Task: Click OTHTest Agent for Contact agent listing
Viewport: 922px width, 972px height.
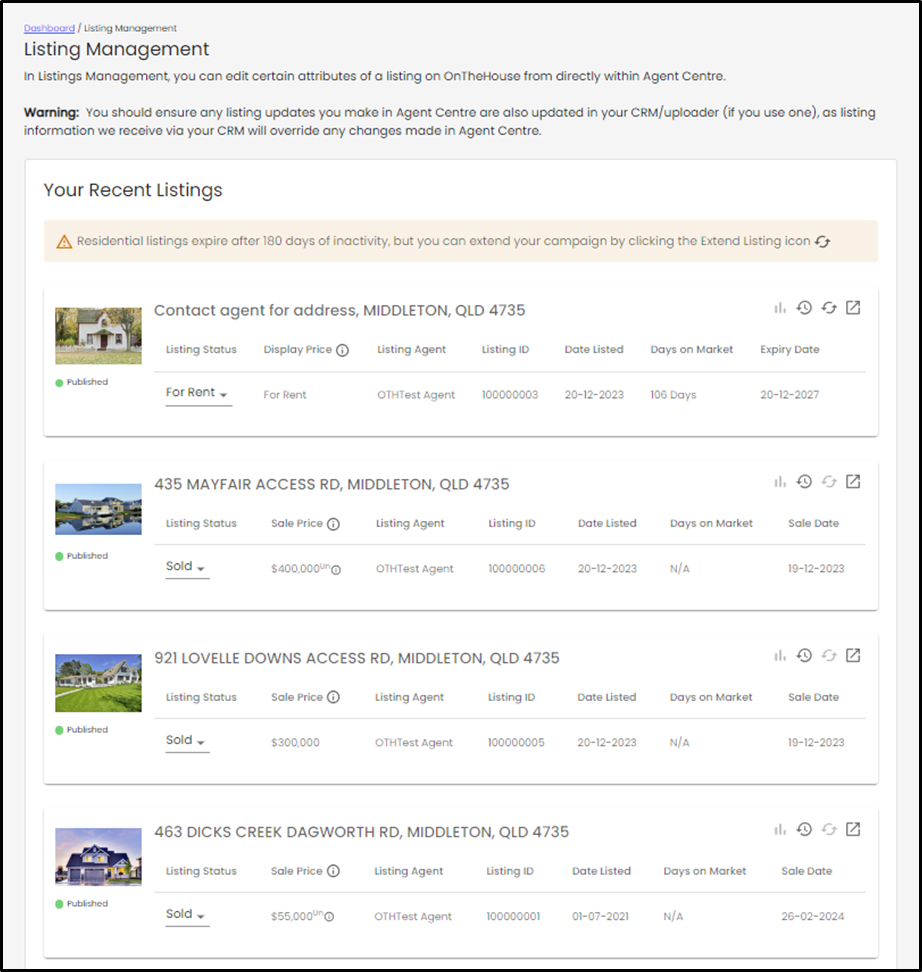Action: tap(416, 395)
